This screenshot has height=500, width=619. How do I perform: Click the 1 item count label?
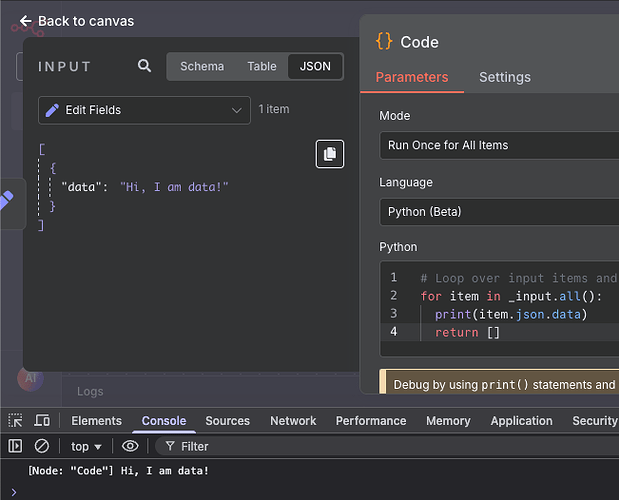pos(274,109)
